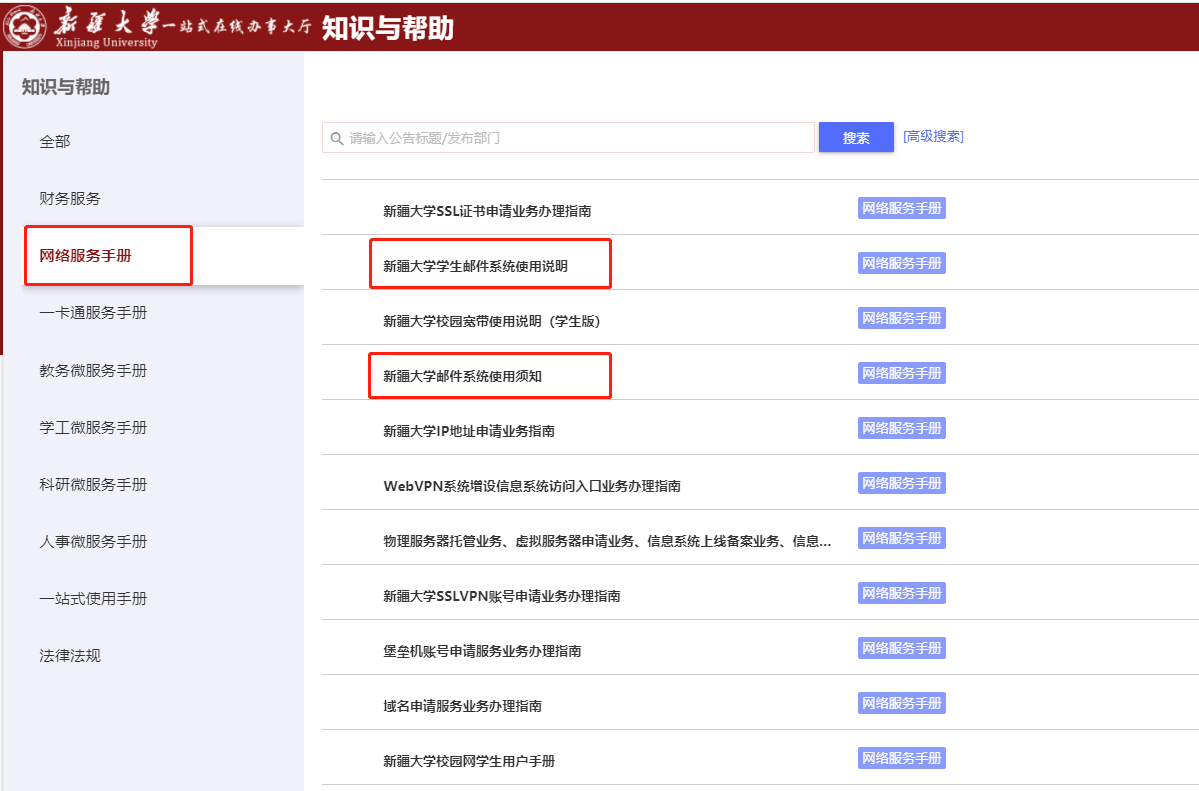The height and width of the screenshot is (791, 1199).
Task: Click 网络服务手册 tag beside 堡垒机账号申请 row
Action: (902, 649)
